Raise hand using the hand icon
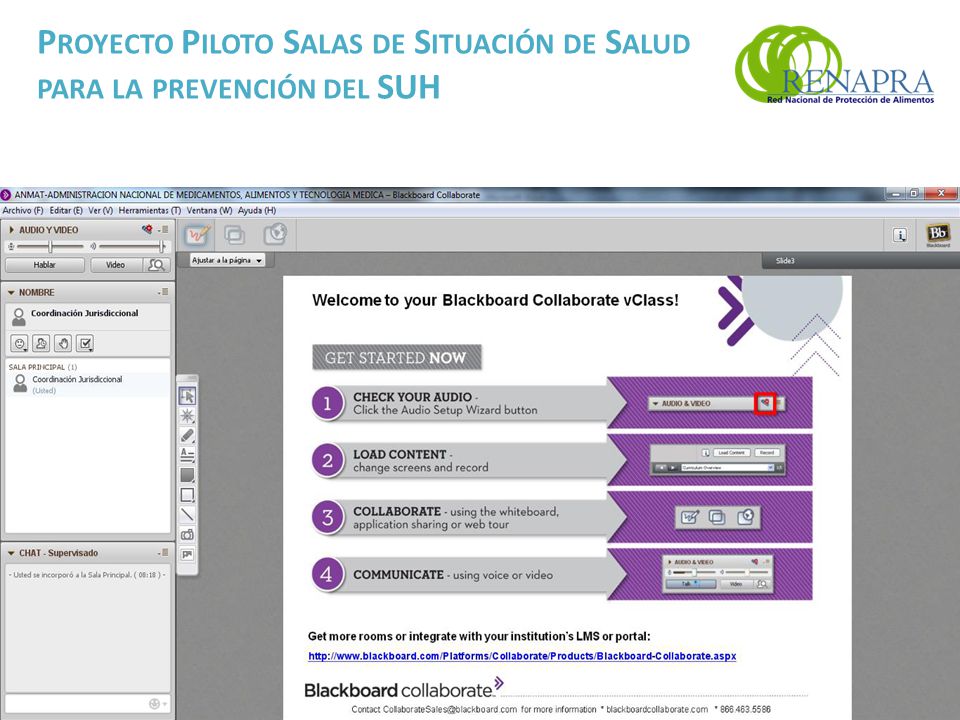This screenshot has width=960, height=720. [63, 343]
